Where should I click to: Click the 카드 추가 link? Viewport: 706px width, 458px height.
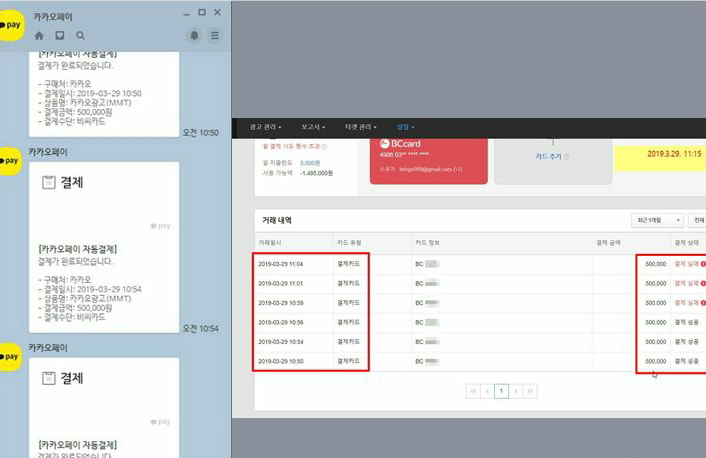point(548,157)
